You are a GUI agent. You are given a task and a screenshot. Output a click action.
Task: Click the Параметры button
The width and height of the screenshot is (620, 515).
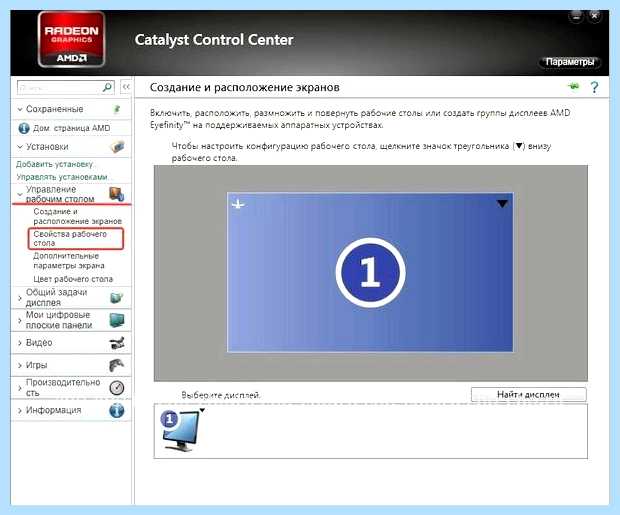pos(570,62)
